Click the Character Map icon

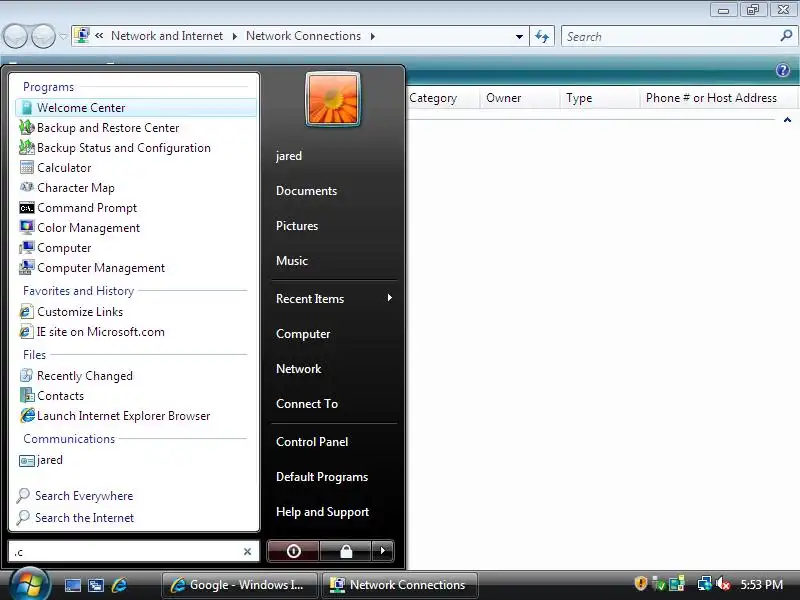[x=27, y=187]
